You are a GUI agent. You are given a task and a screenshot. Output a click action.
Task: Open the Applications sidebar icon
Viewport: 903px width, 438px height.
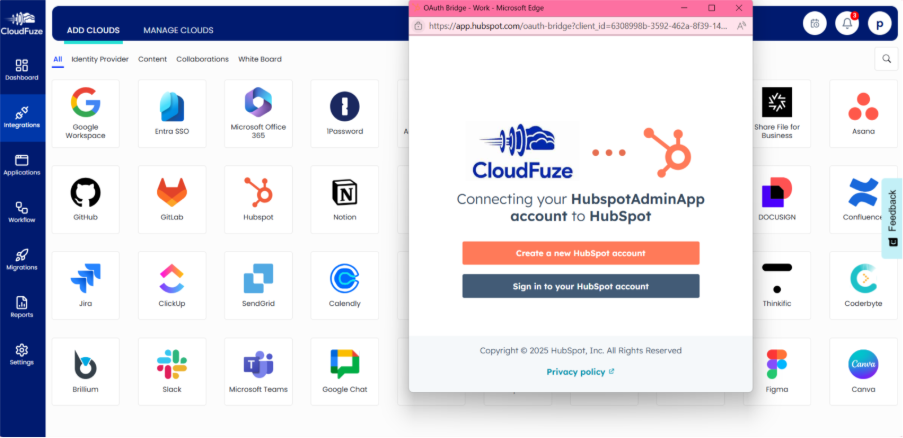pos(22,165)
